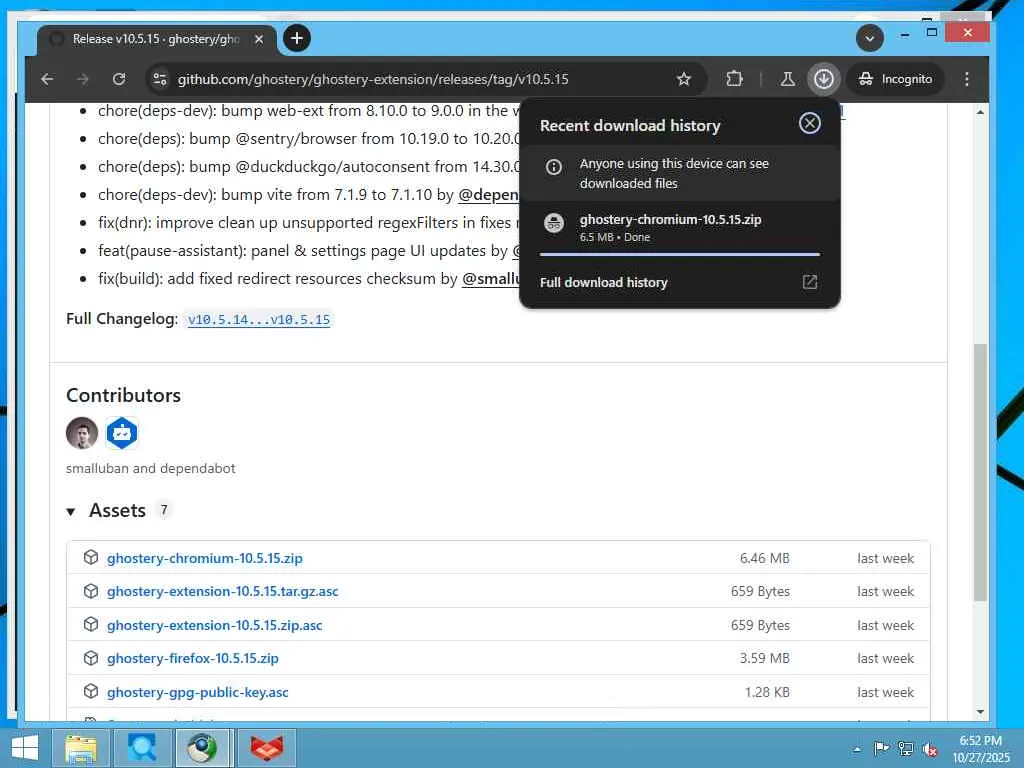Click package icon beside ghostery-gpg-public-key.asc
The height and width of the screenshot is (768, 1024).
click(91, 691)
